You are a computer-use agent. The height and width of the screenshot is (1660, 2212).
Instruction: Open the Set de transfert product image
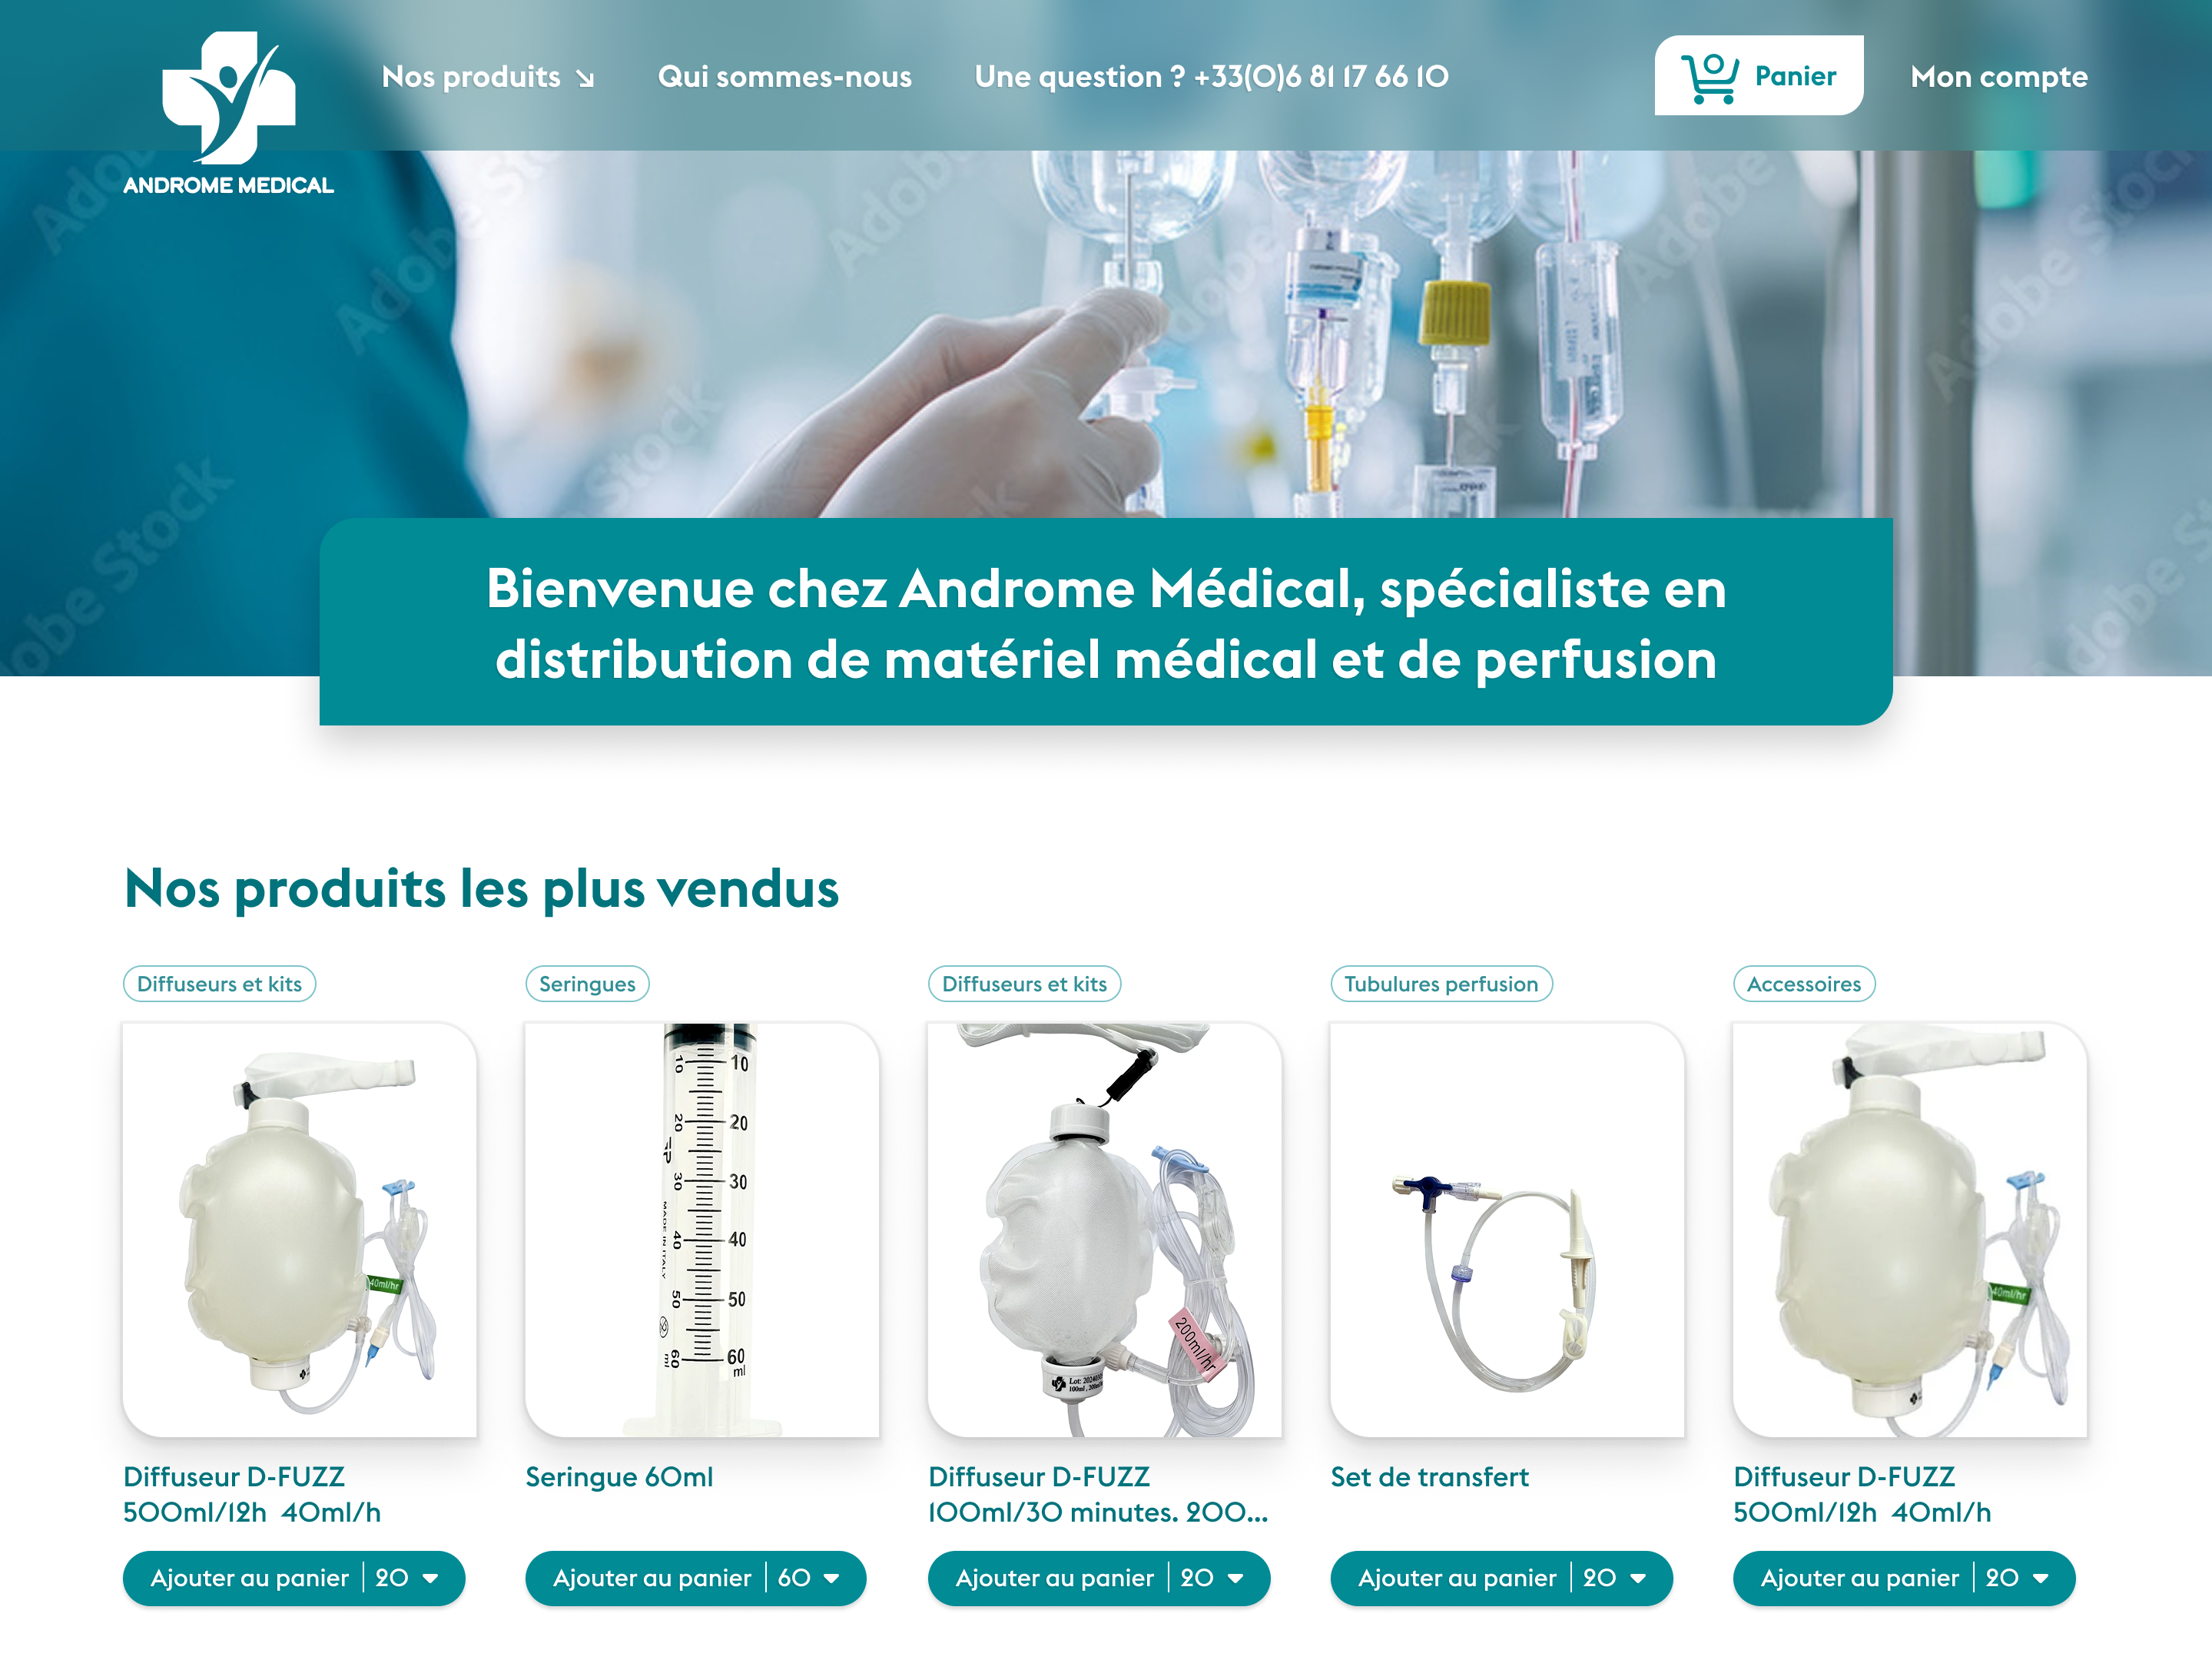point(1507,1229)
